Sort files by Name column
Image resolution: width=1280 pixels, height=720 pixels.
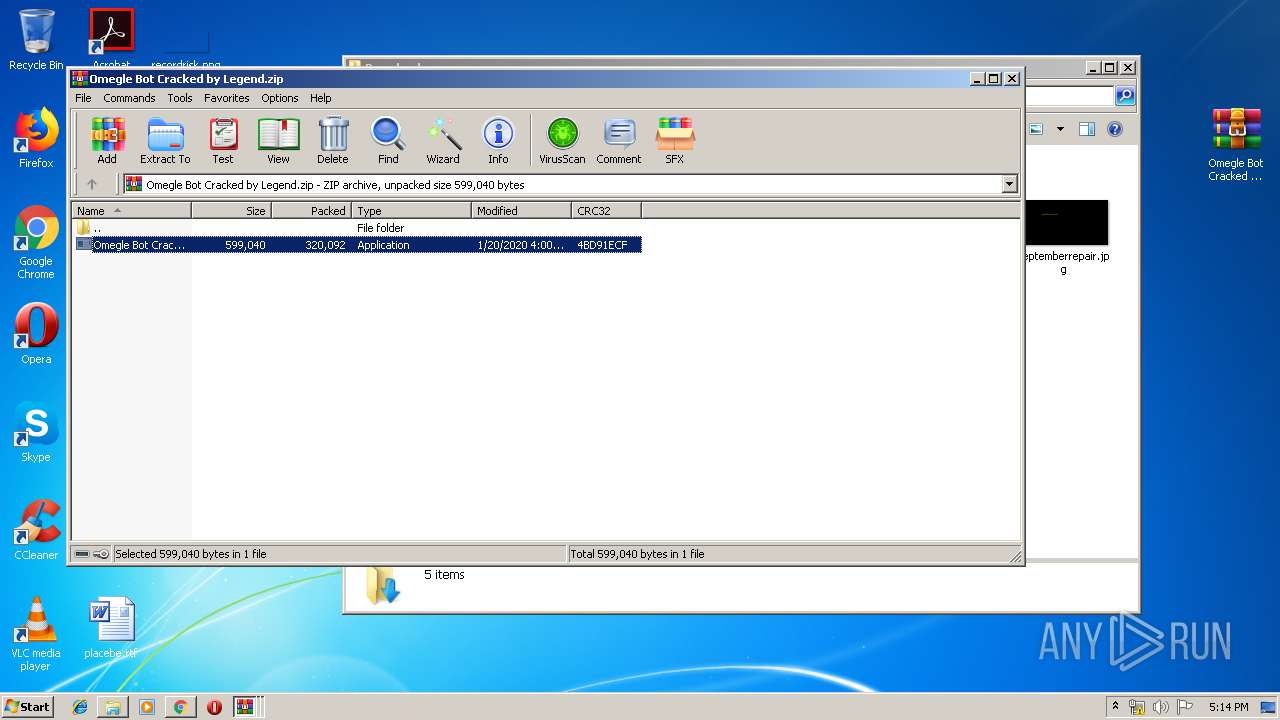click(x=131, y=210)
